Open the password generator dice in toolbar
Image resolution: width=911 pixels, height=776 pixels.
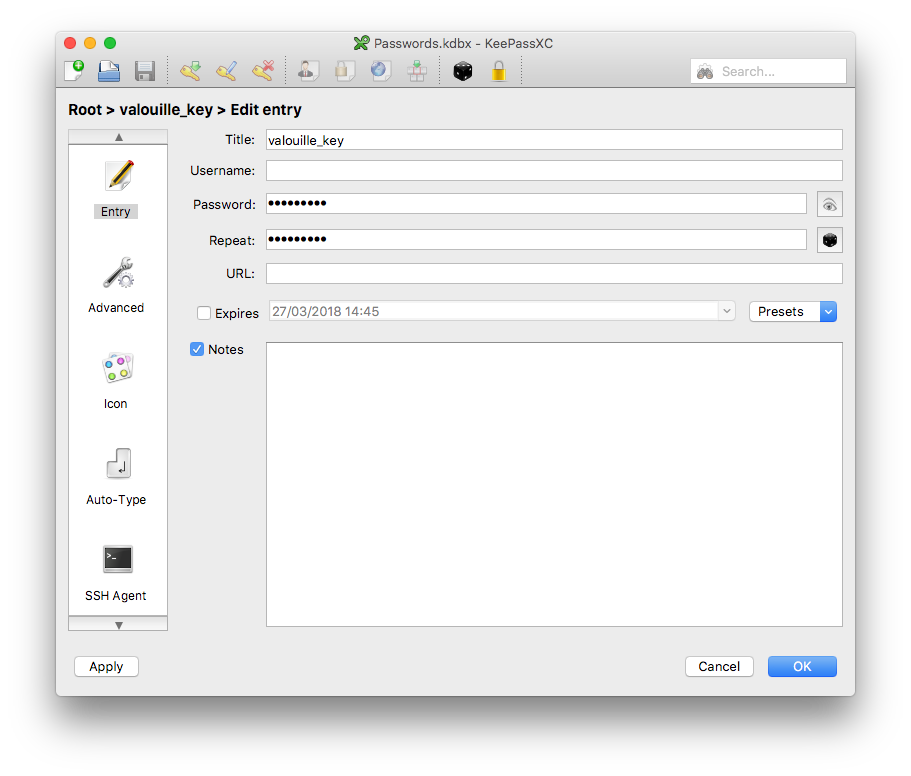click(x=462, y=71)
